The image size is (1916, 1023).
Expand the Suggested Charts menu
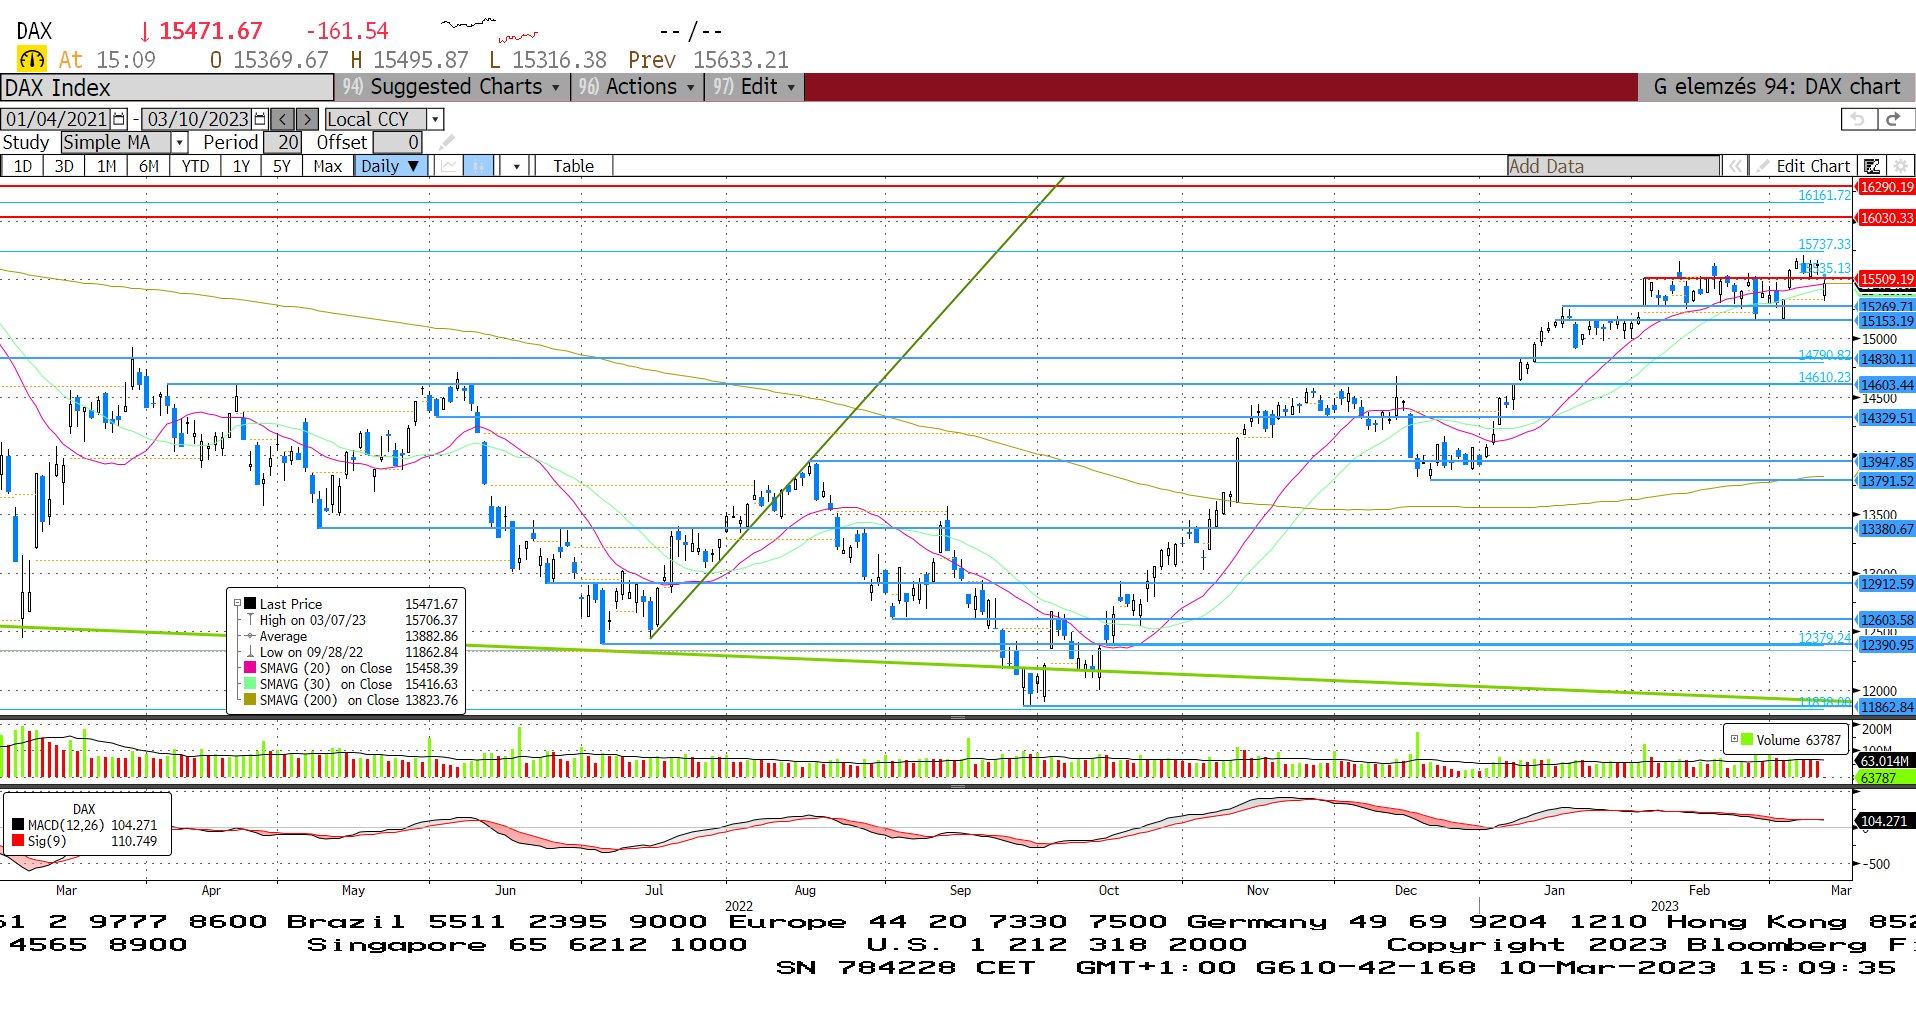point(450,87)
